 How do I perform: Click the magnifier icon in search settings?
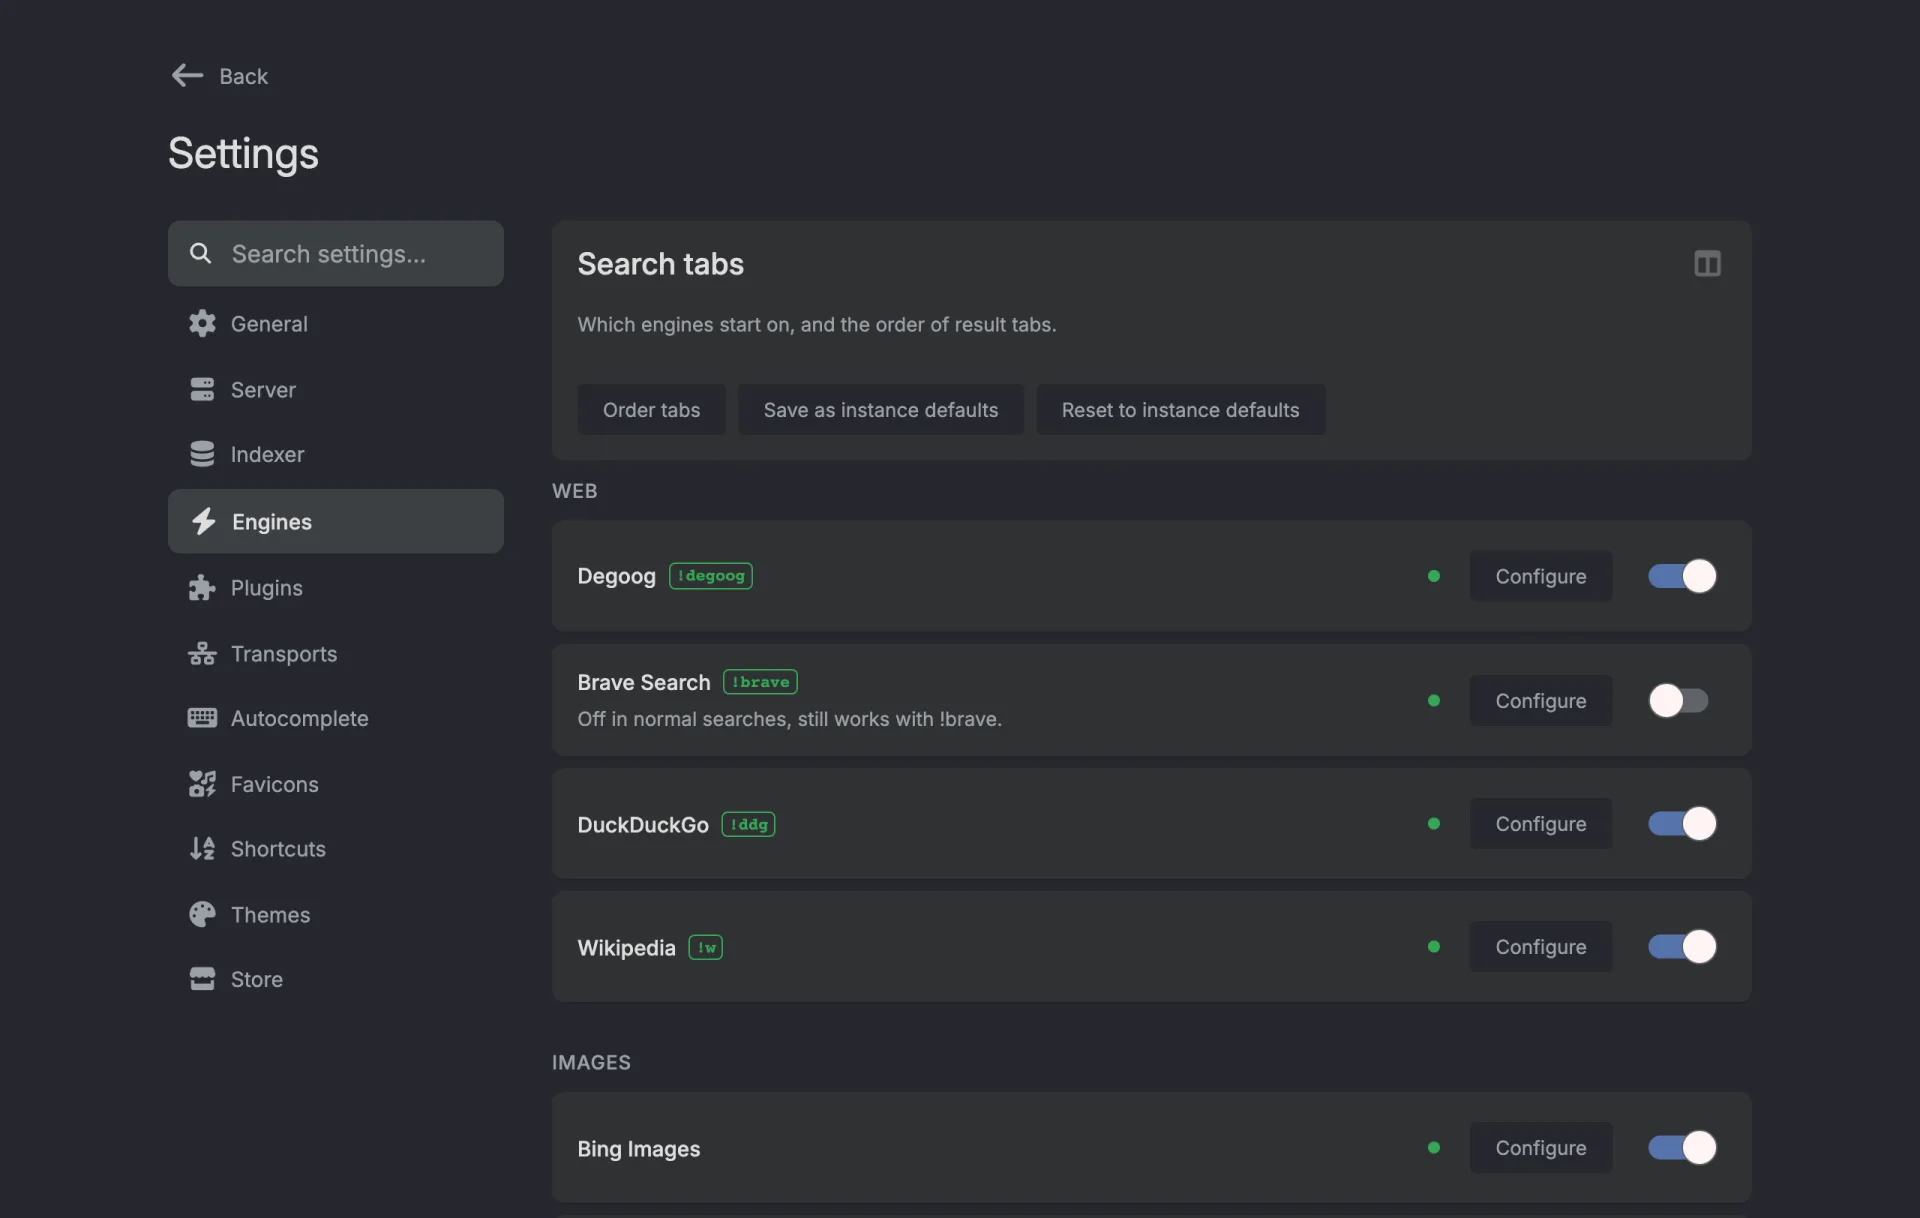click(x=201, y=253)
